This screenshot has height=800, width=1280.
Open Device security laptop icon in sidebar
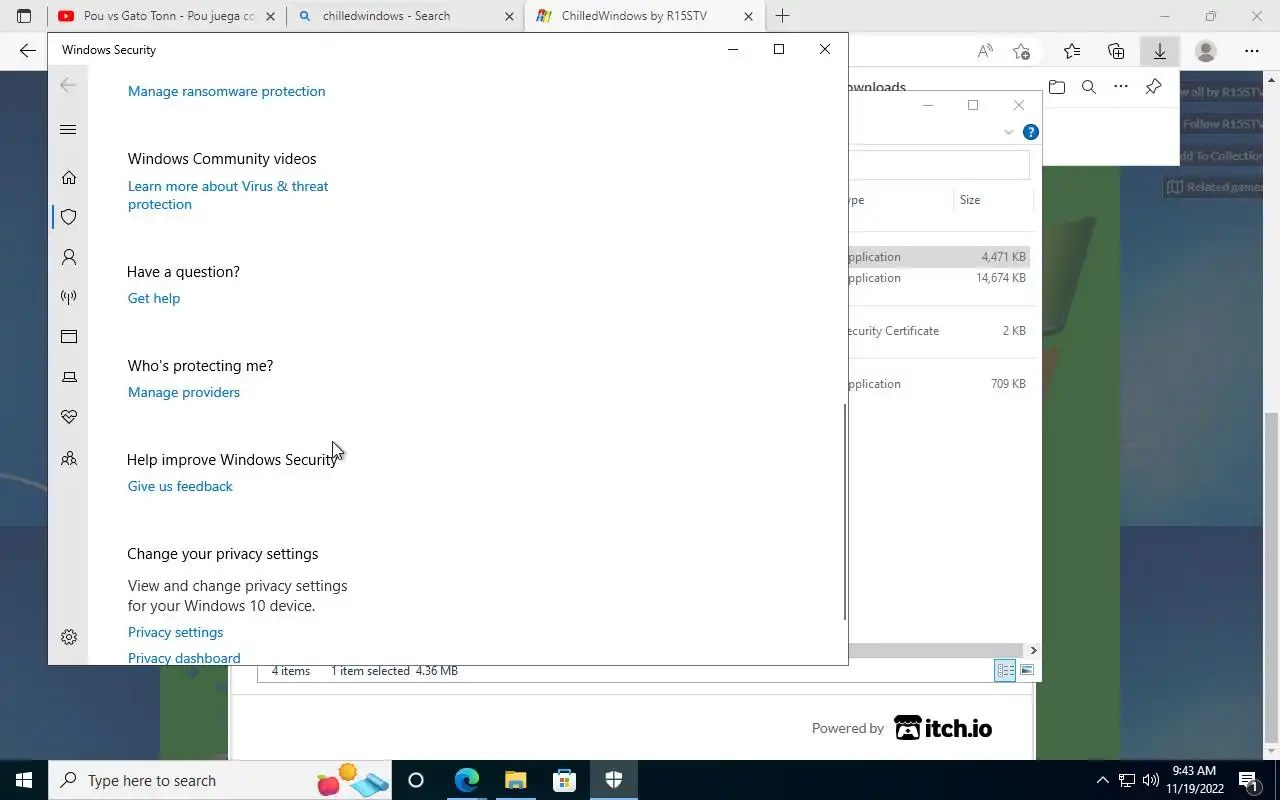[x=69, y=377]
